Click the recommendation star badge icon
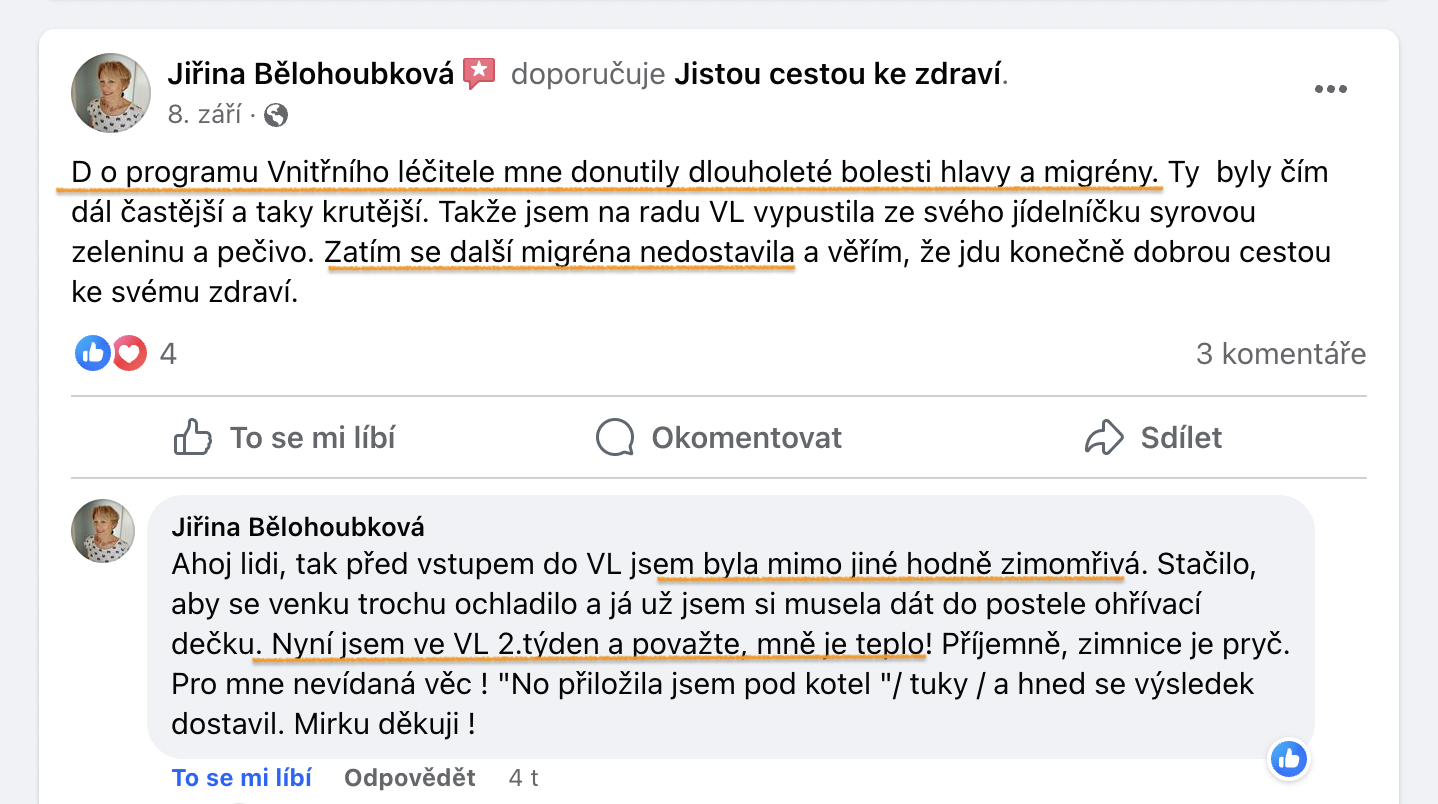Viewport: 1438px width, 804px height. coord(480,74)
